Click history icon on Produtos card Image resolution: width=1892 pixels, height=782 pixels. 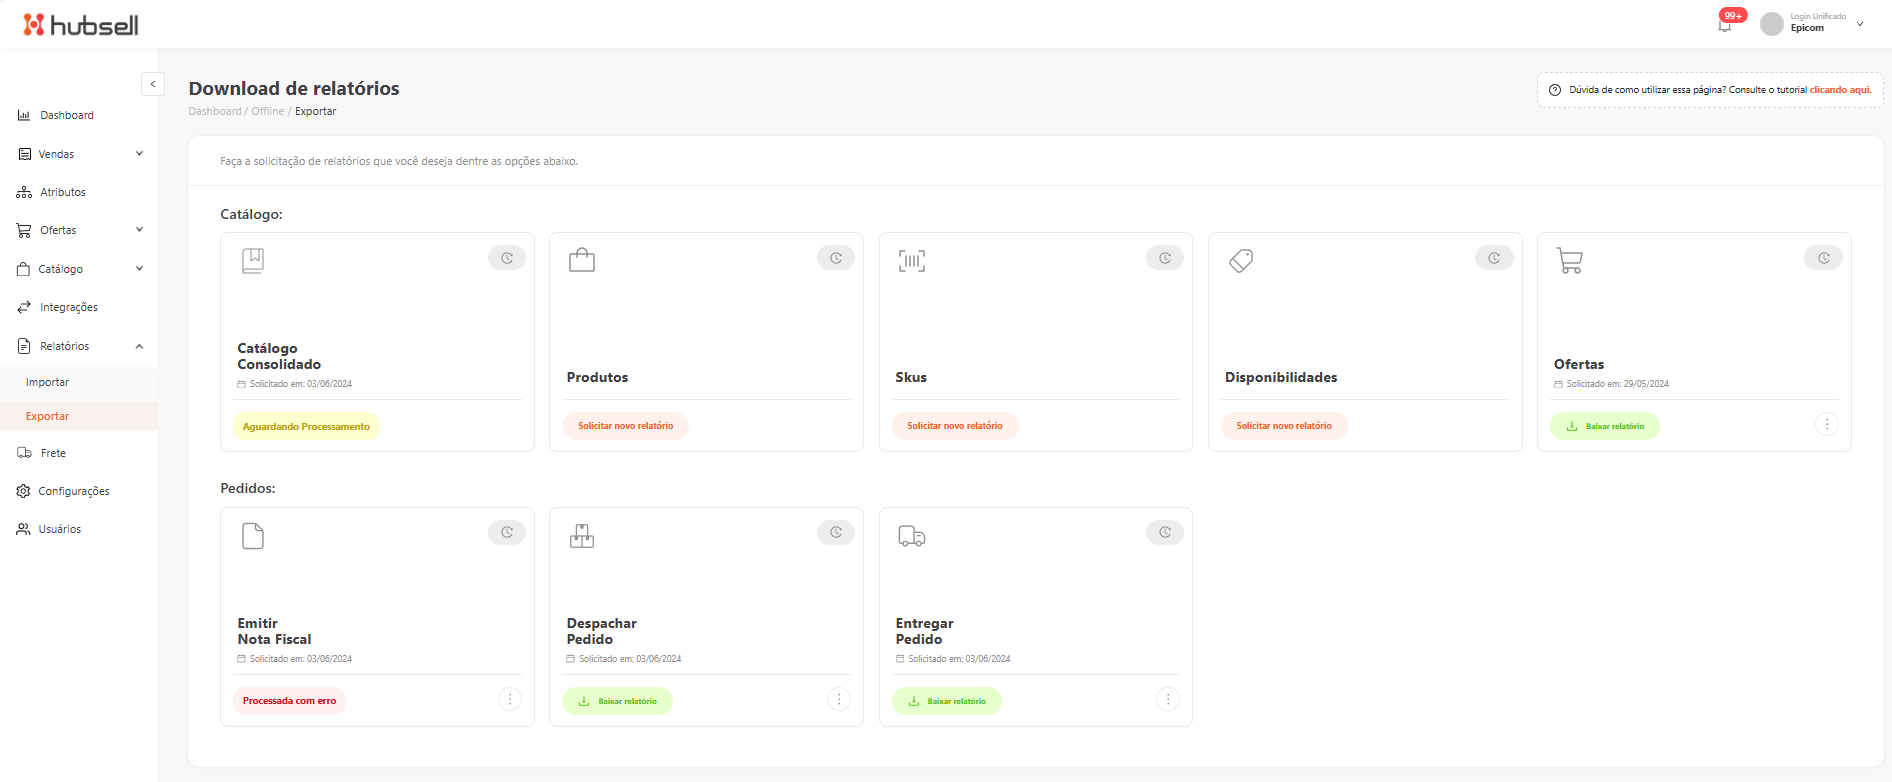click(x=836, y=258)
